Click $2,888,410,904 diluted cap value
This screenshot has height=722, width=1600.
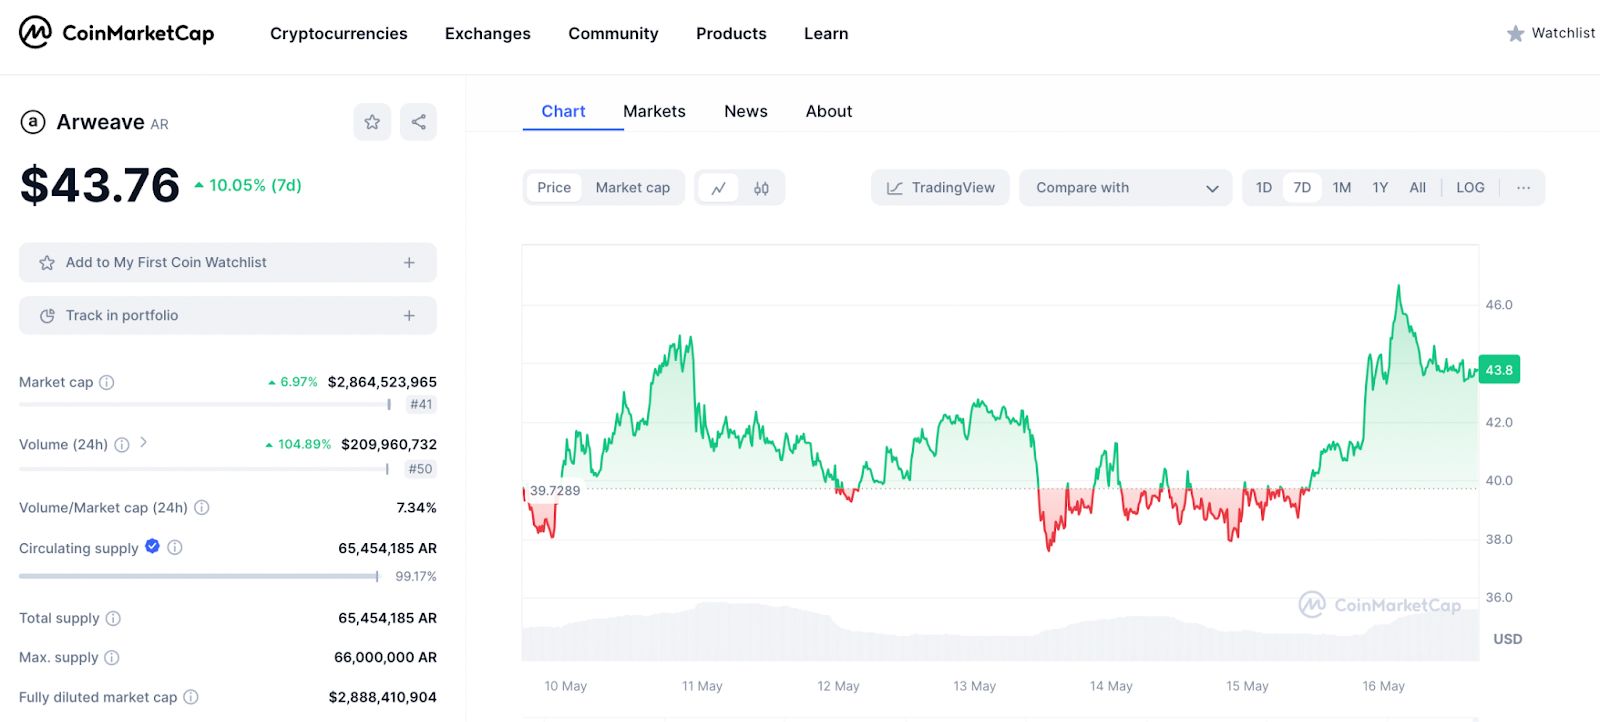click(x=383, y=697)
